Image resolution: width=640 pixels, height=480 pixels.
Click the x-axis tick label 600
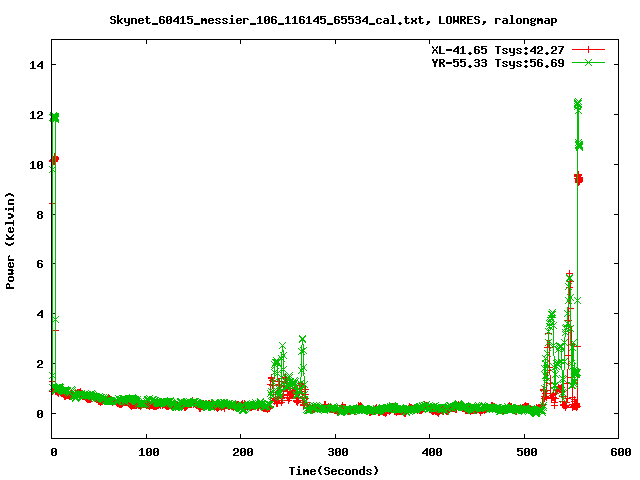(621, 452)
